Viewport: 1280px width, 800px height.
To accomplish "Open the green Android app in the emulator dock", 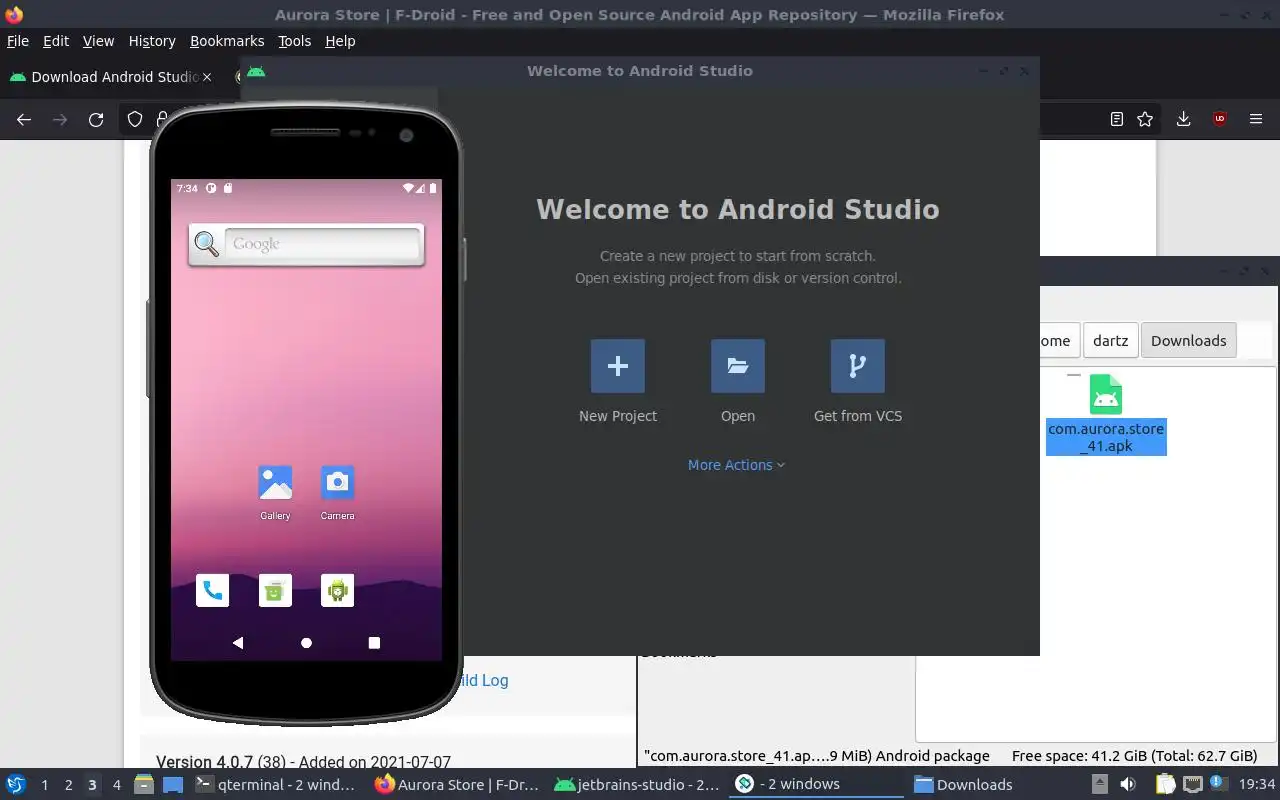I will [337, 590].
